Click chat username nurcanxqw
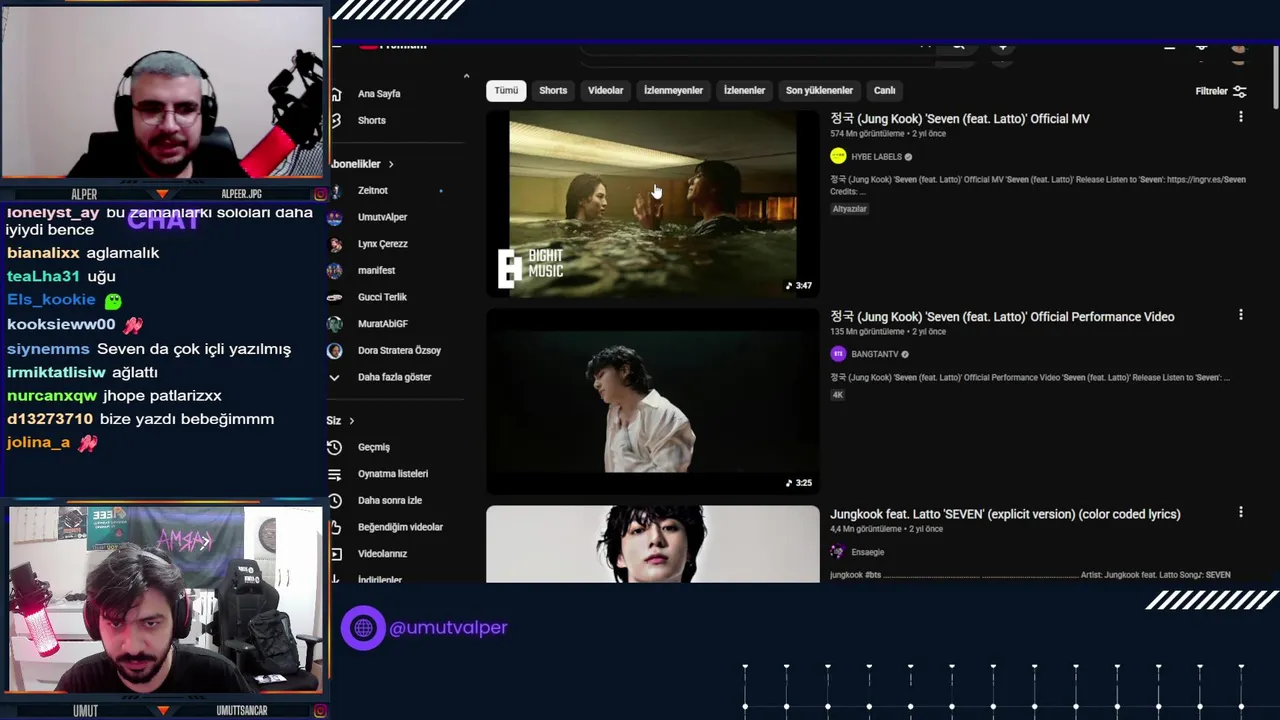The height and width of the screenshot is (720, 1280). click(x=52, y=396)
